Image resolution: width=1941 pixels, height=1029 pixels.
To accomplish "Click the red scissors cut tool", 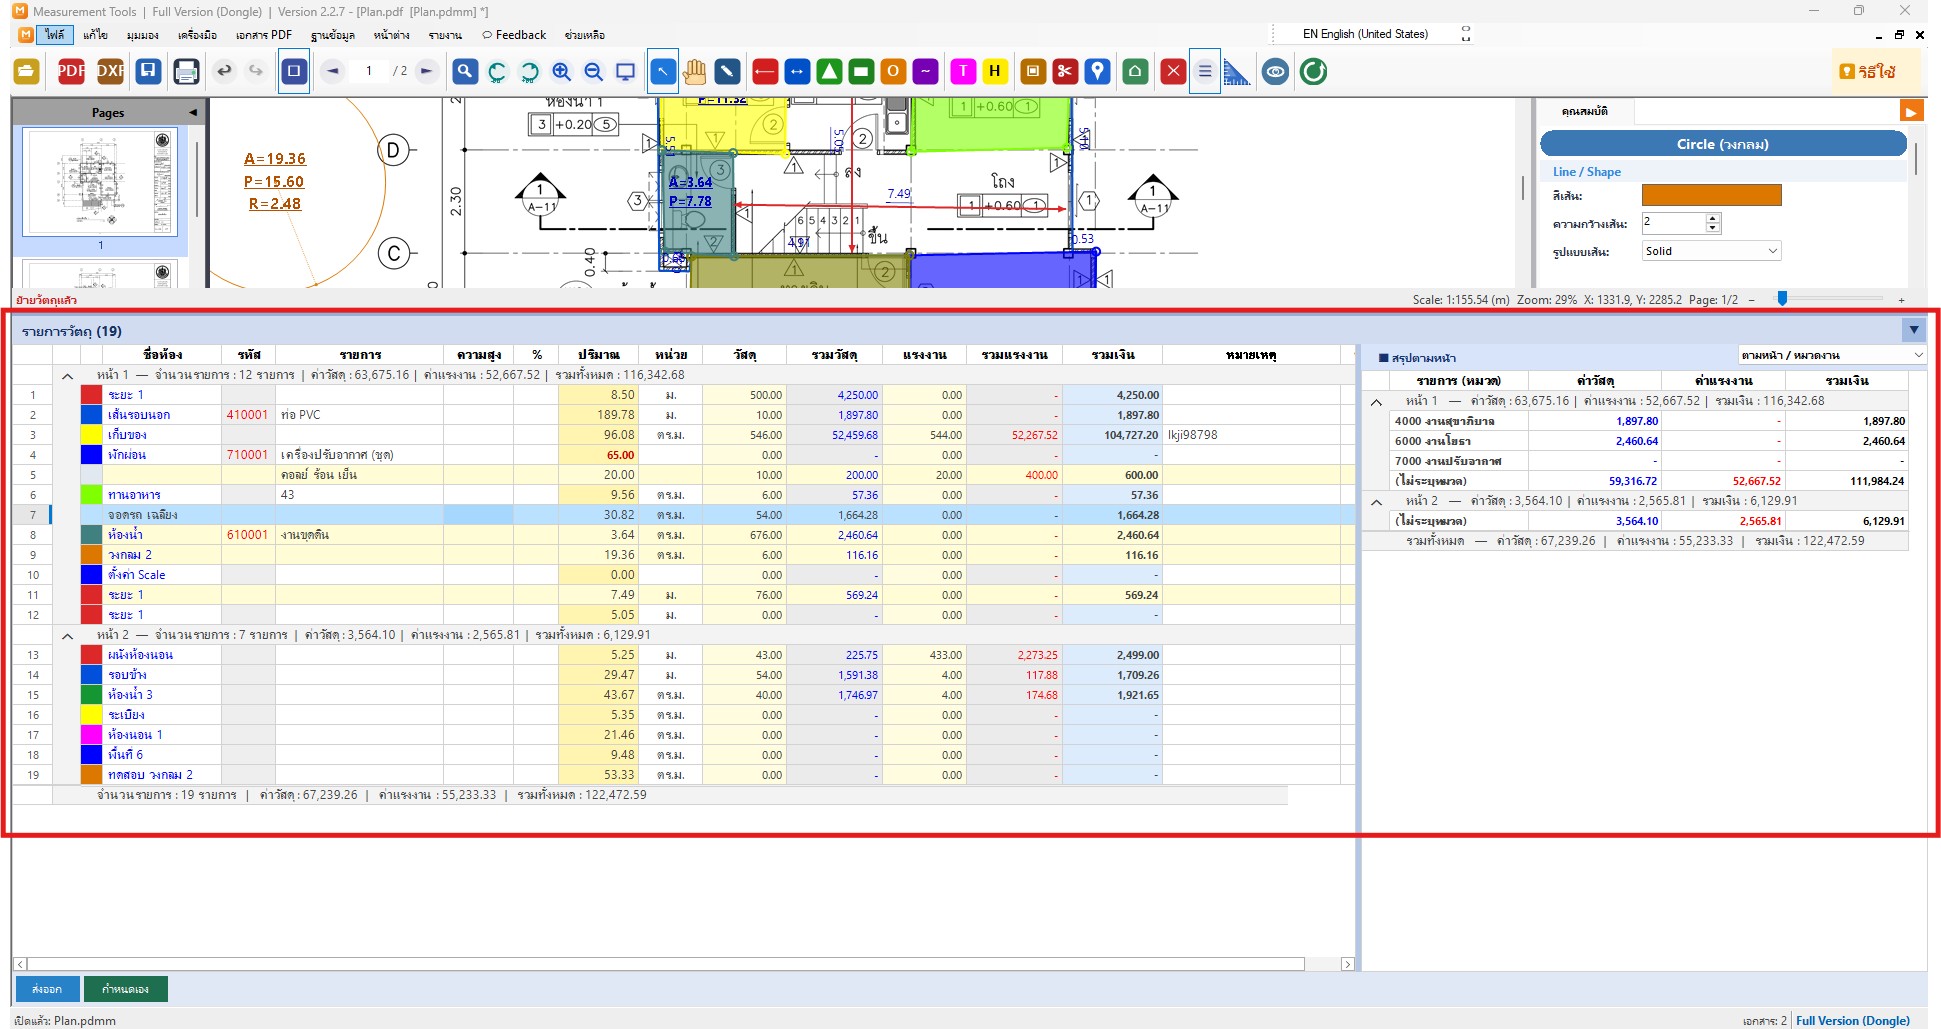I will point(1065,71).
